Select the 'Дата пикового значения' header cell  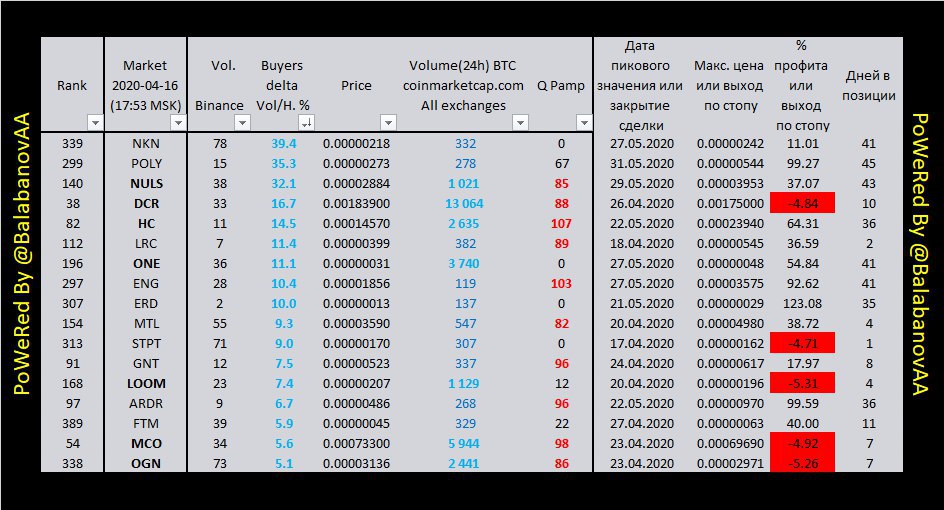click(640, 86)
